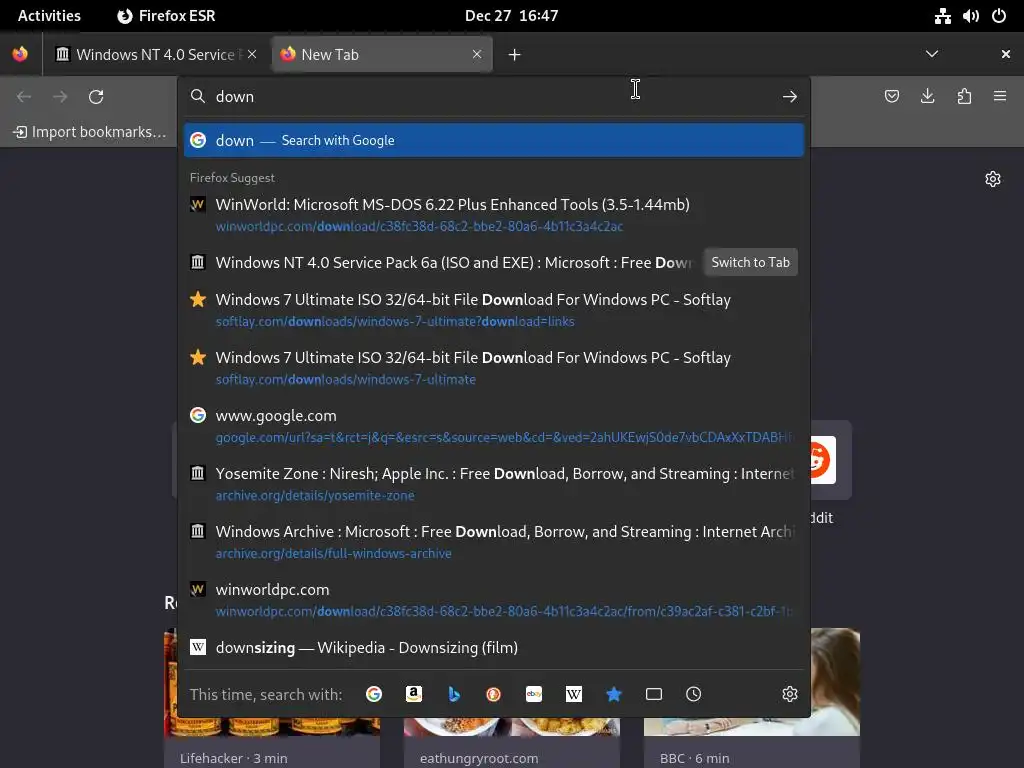Go forward with the forward arrow
The width and height of the screenshot is (1024, 768).
tap(60, 97)
